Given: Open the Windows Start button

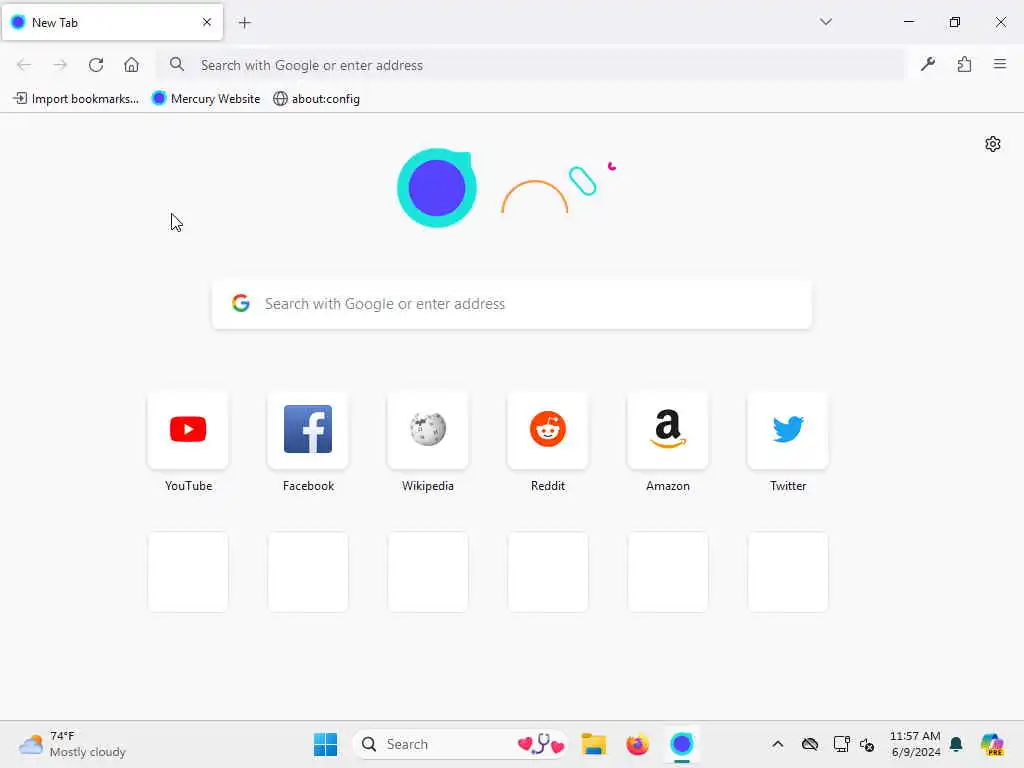Looking at the screenshot, I should pyautogui.click(x=325, y=744).
